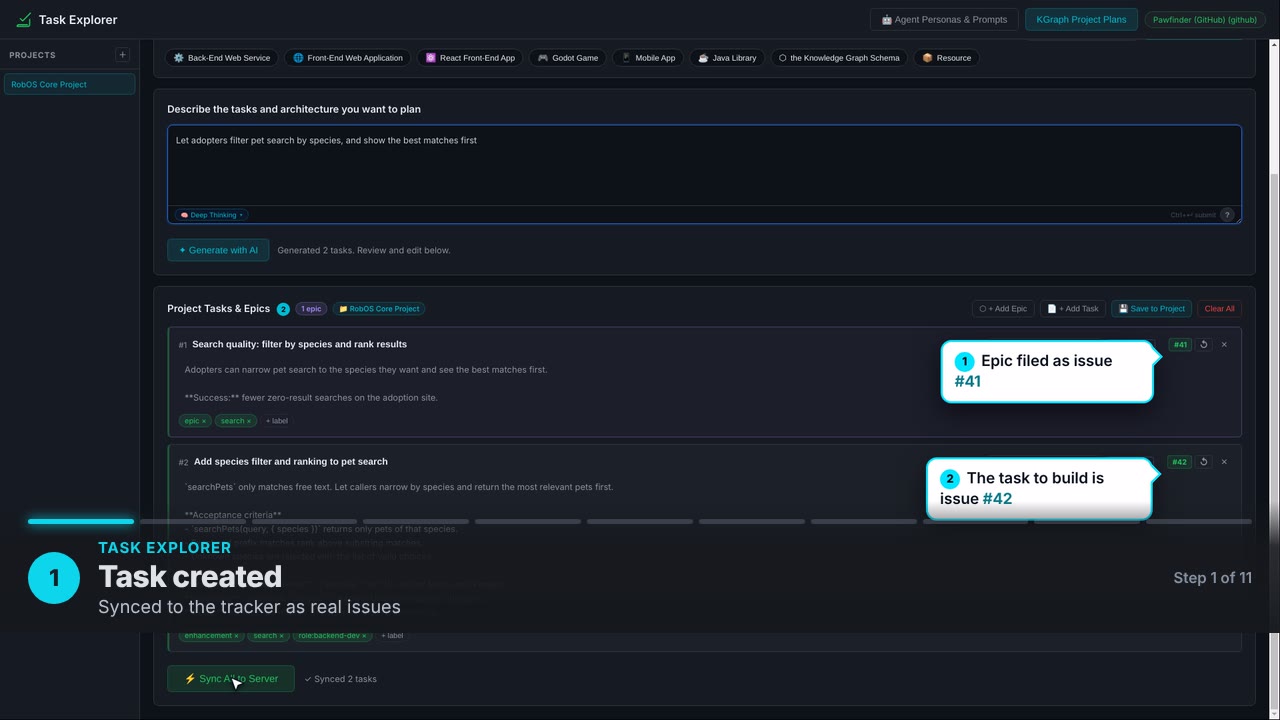Image resolution: width=1280 pixels, height=720 pixels.
Task: Click the Task Explorer logo icon
Action: tap(24, 20)
